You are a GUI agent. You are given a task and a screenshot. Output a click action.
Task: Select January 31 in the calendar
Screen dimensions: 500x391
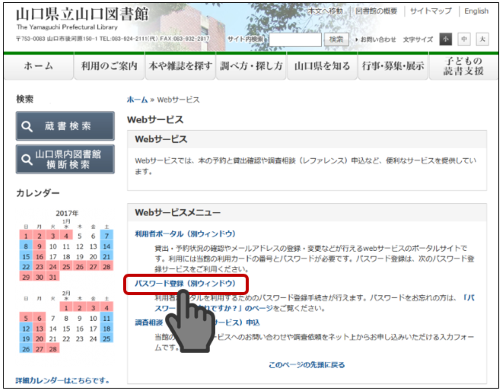coord(53,277)
